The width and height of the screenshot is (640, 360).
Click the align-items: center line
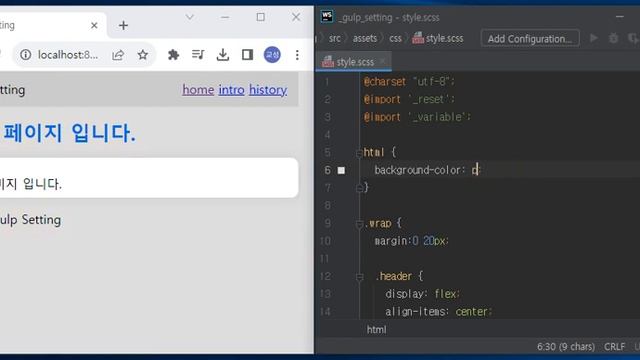[438, 311]
